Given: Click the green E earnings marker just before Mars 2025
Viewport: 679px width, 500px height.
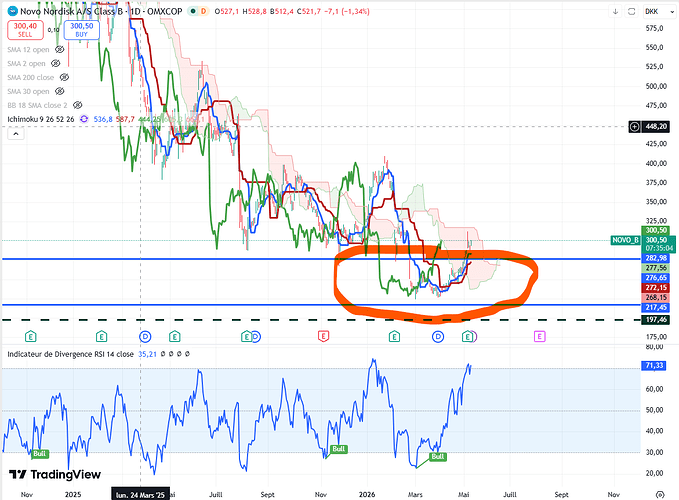Looking at the screenshot, I should coord(101,336).
